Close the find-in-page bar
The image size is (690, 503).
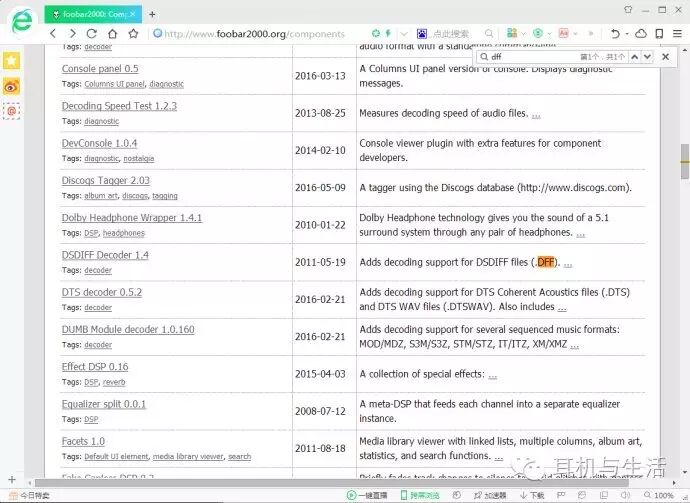pyautogui.click(x=666, y=57)
